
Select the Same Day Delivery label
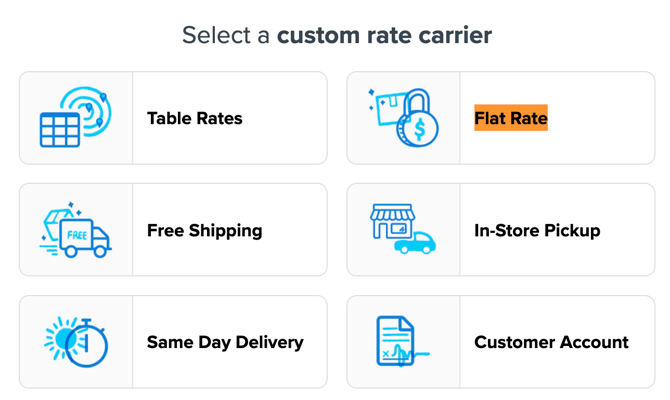click(225, 342)
